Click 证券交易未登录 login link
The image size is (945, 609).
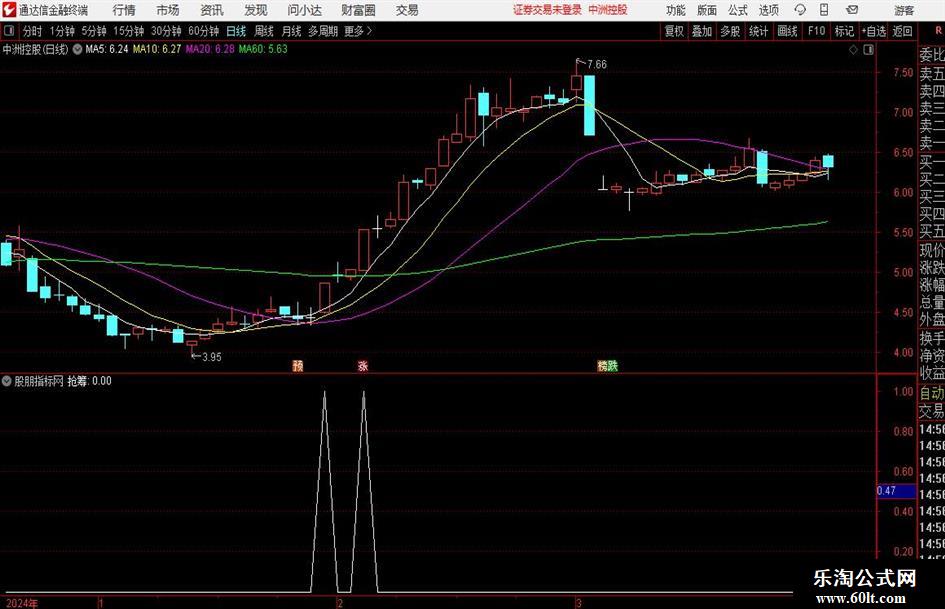(x=547, y=10)
